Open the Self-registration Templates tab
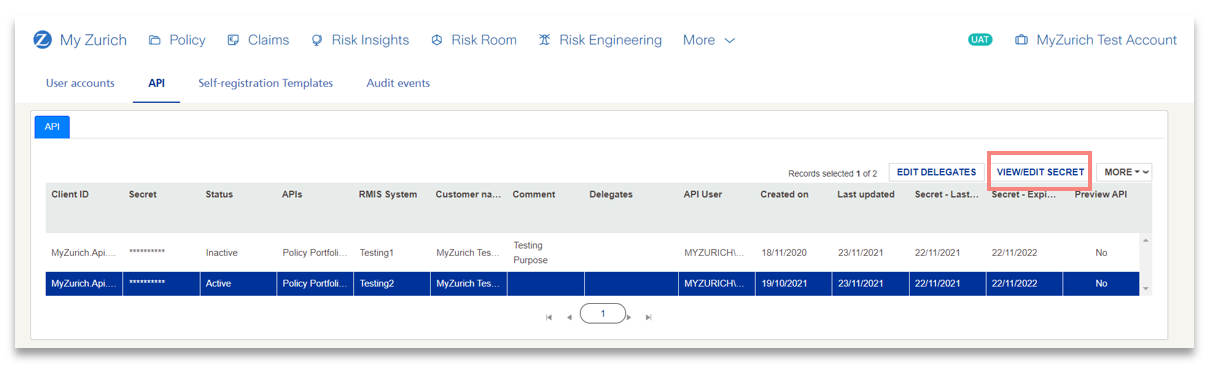1213x374 pixels. click(x=265, y=83)
